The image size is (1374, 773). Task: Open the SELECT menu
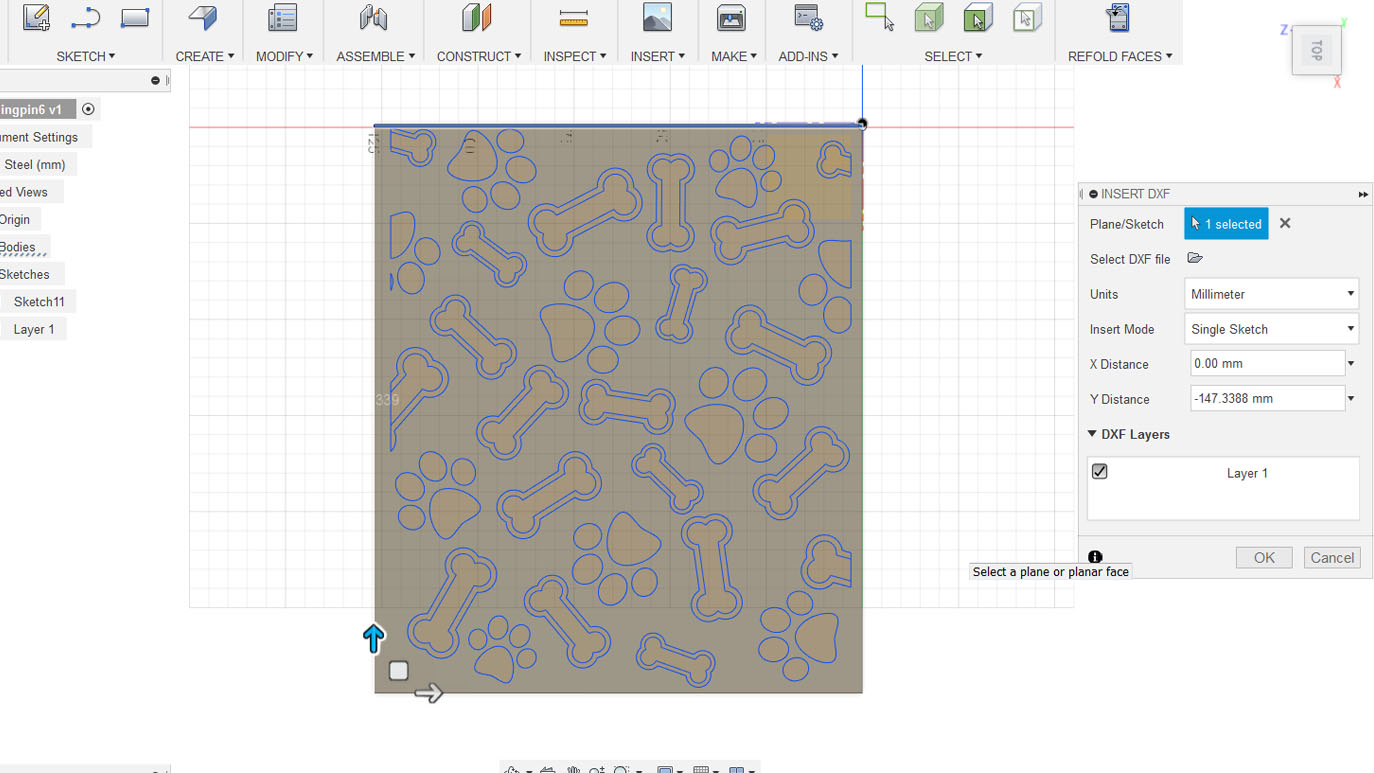click(953, 56)
